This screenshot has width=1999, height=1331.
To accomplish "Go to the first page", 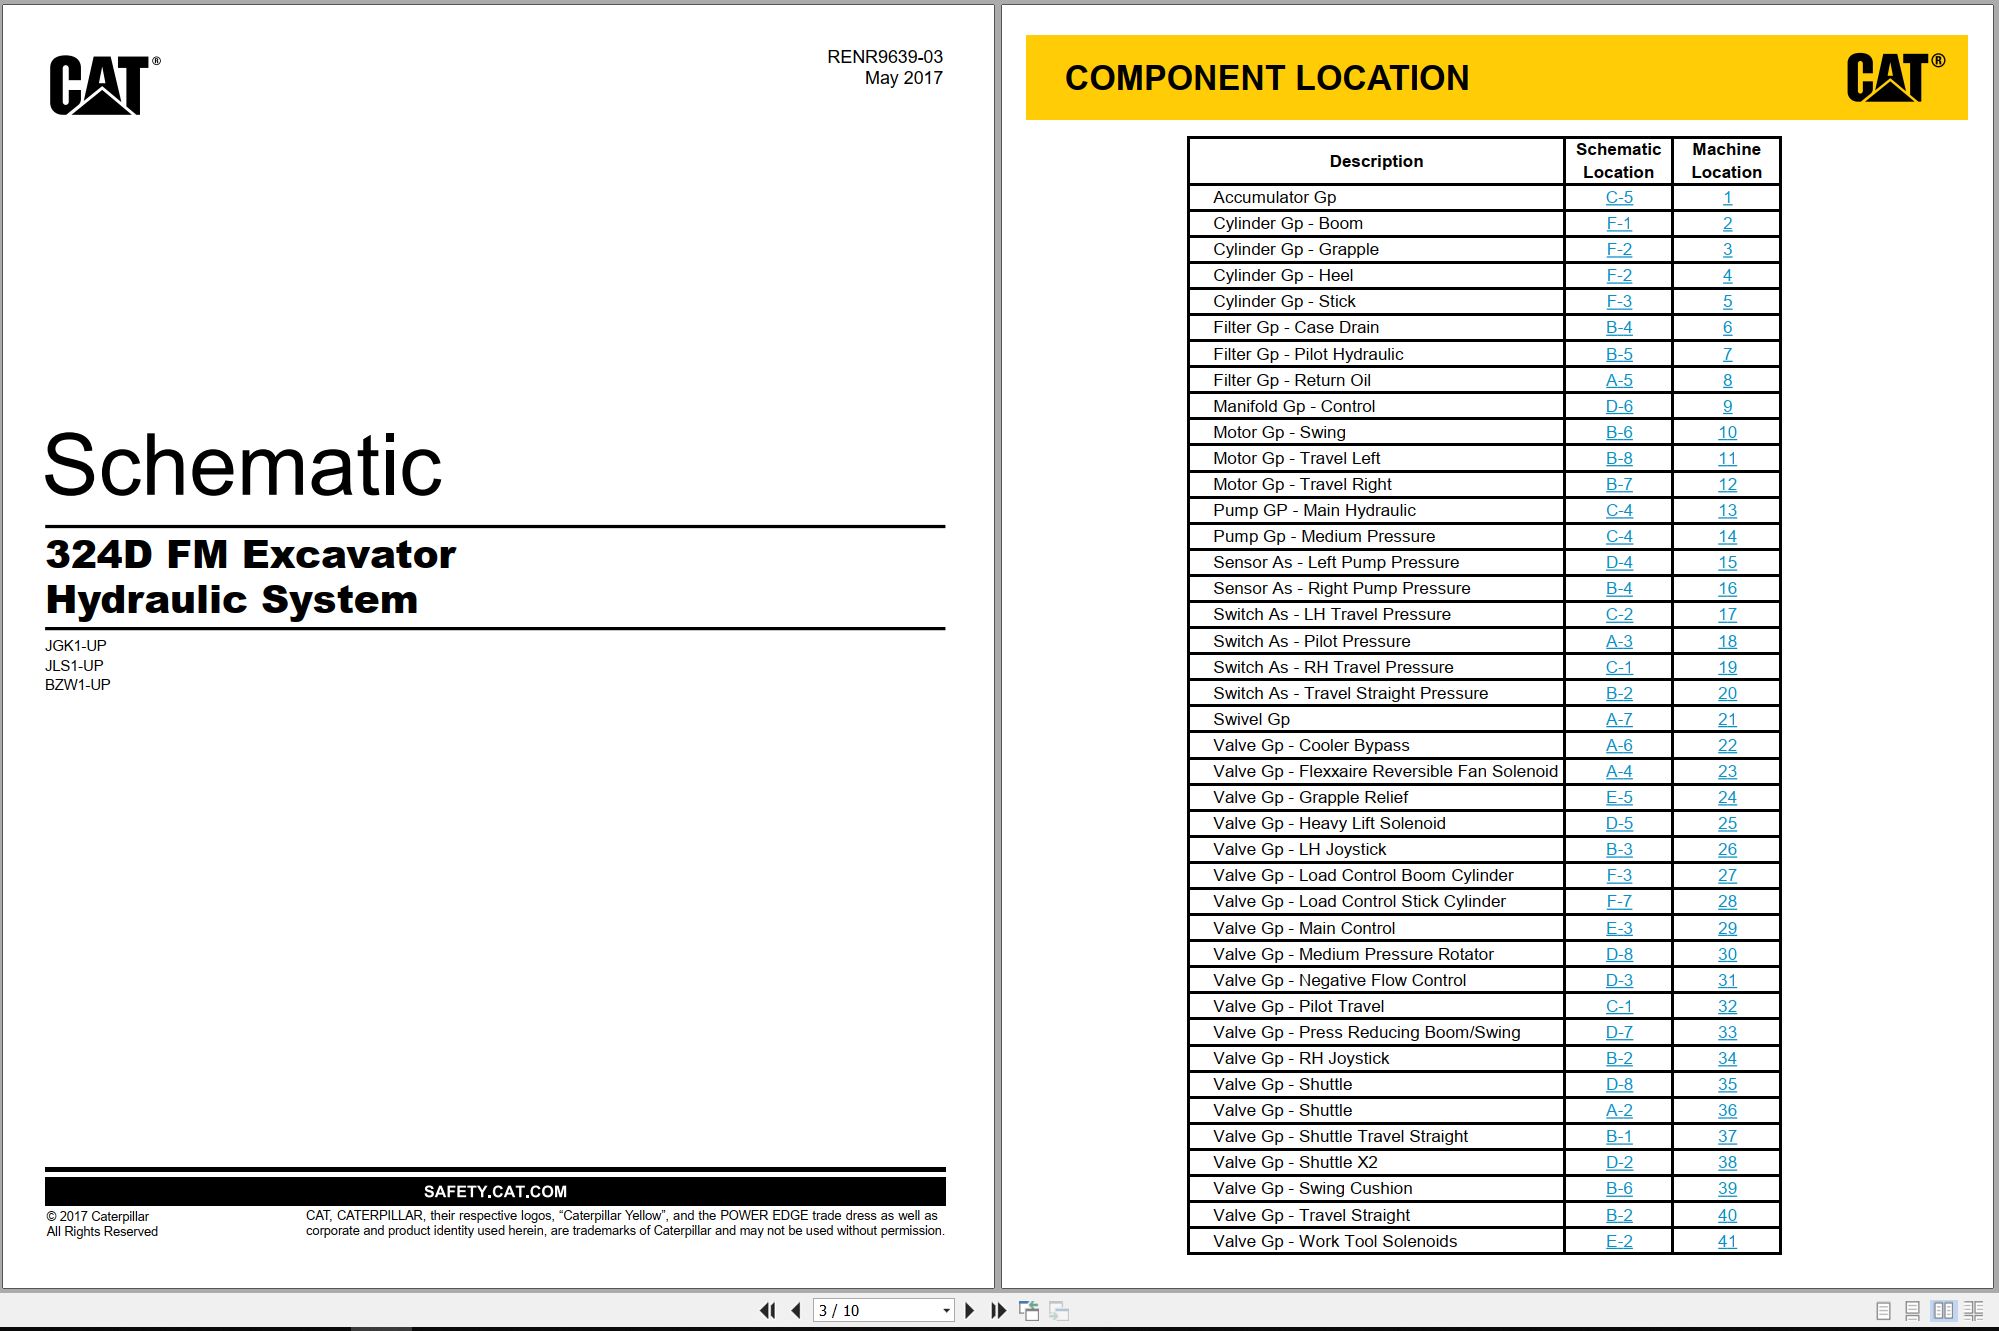I will [x=767, y=1310].
